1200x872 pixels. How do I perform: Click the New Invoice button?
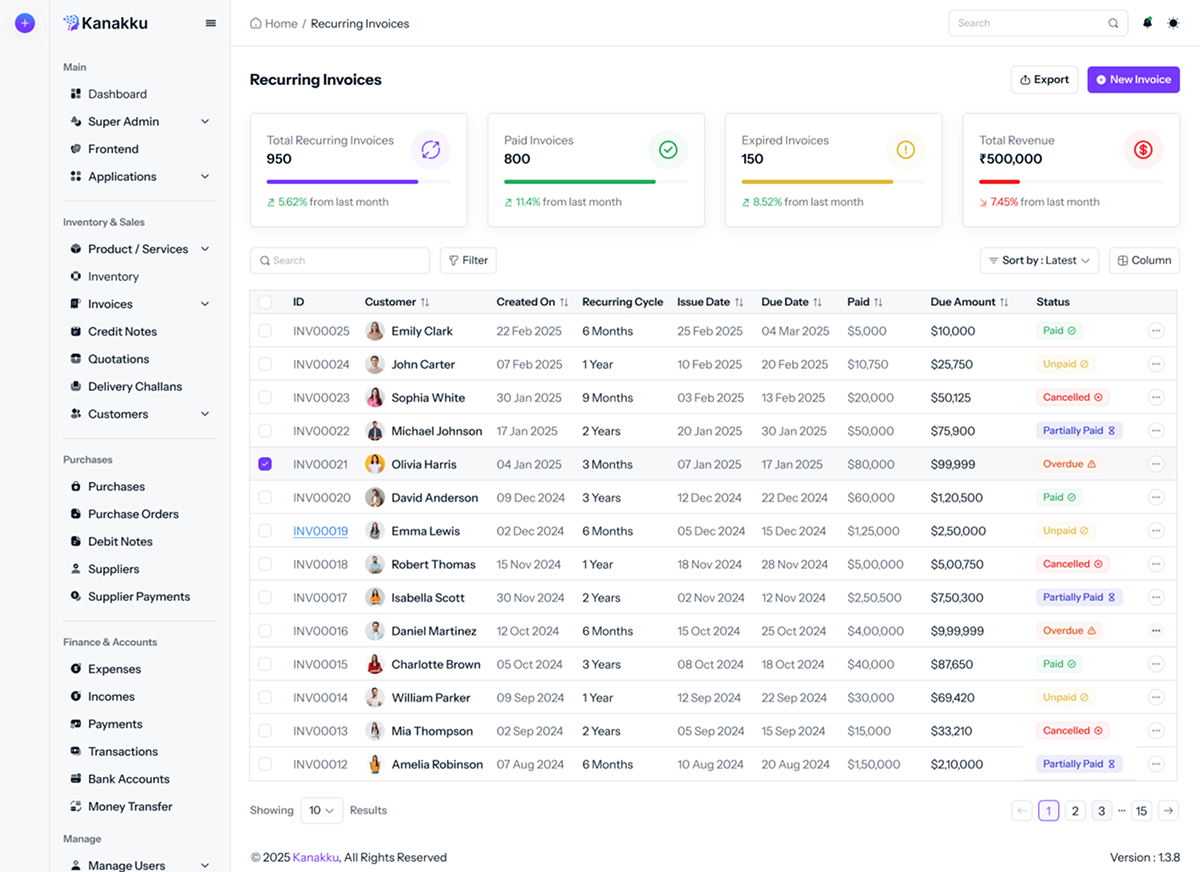pyautogui.click(x=1133, y=79)
